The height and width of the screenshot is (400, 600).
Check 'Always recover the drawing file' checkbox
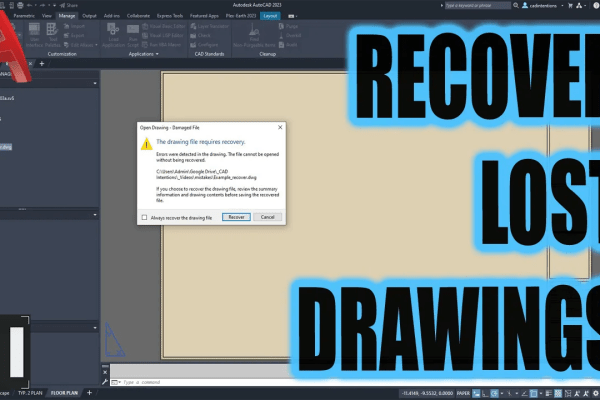144,217
